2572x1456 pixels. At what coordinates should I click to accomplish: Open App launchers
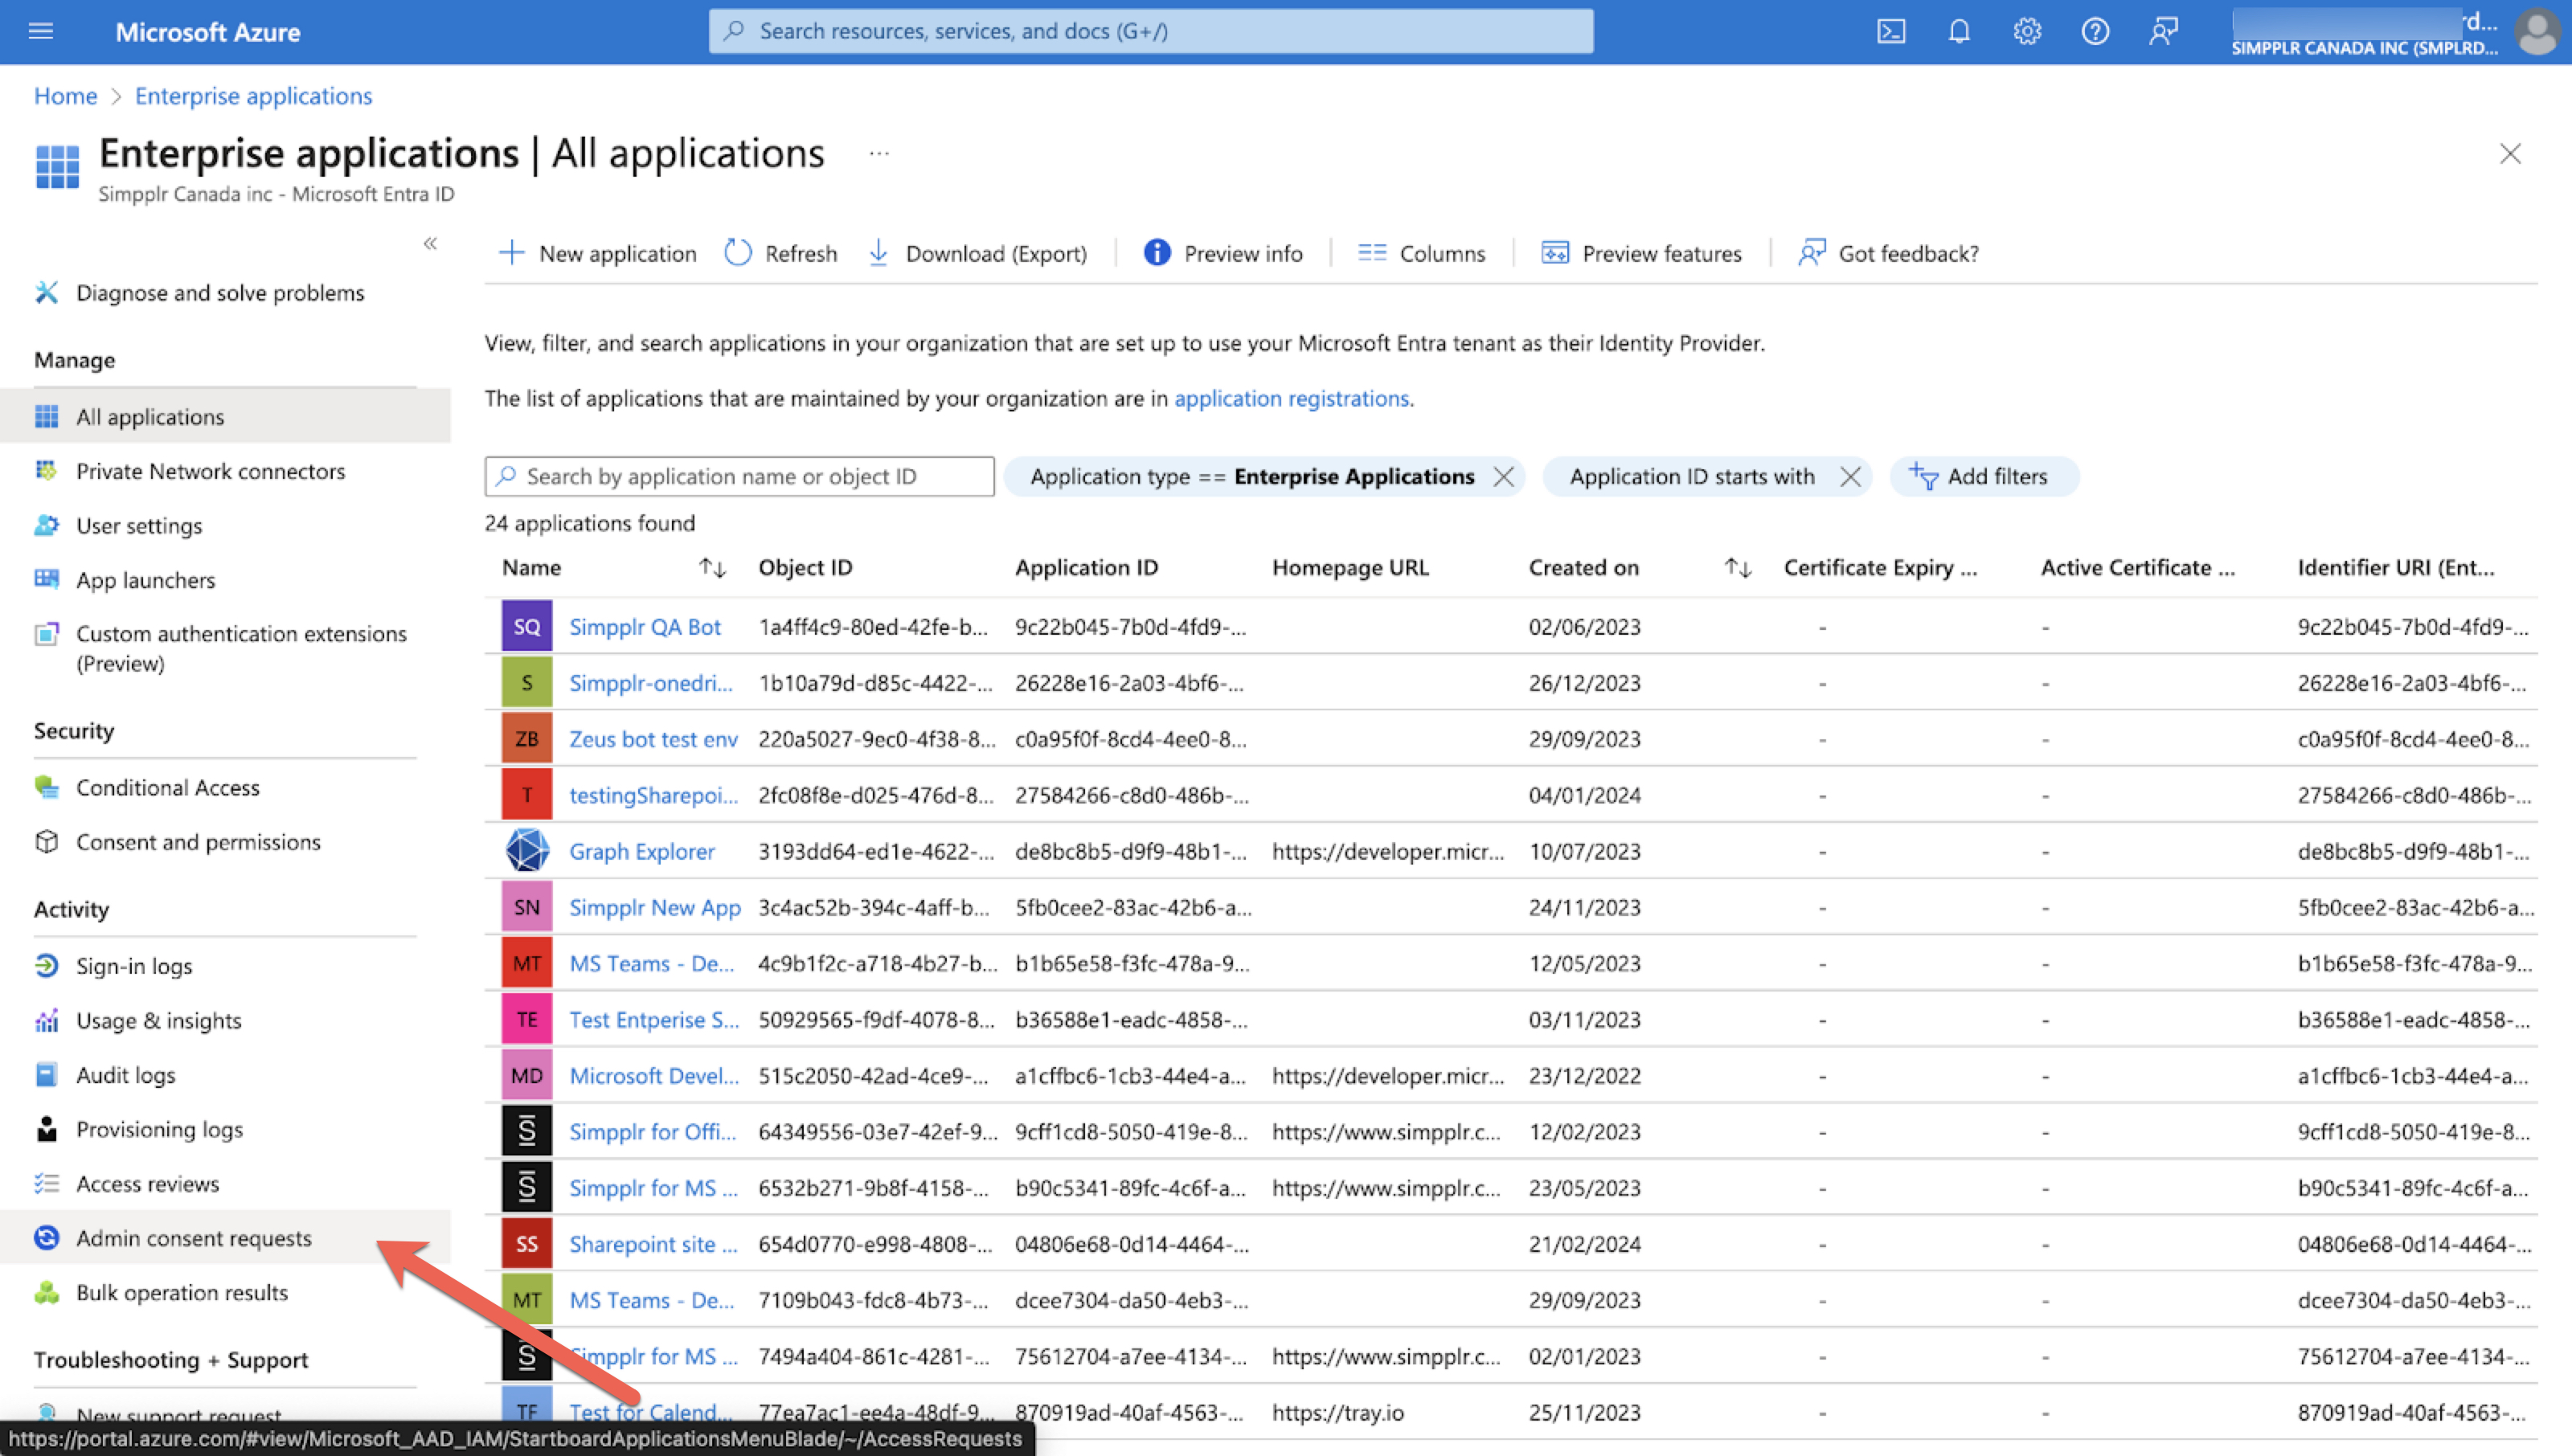tap(145, 579)
